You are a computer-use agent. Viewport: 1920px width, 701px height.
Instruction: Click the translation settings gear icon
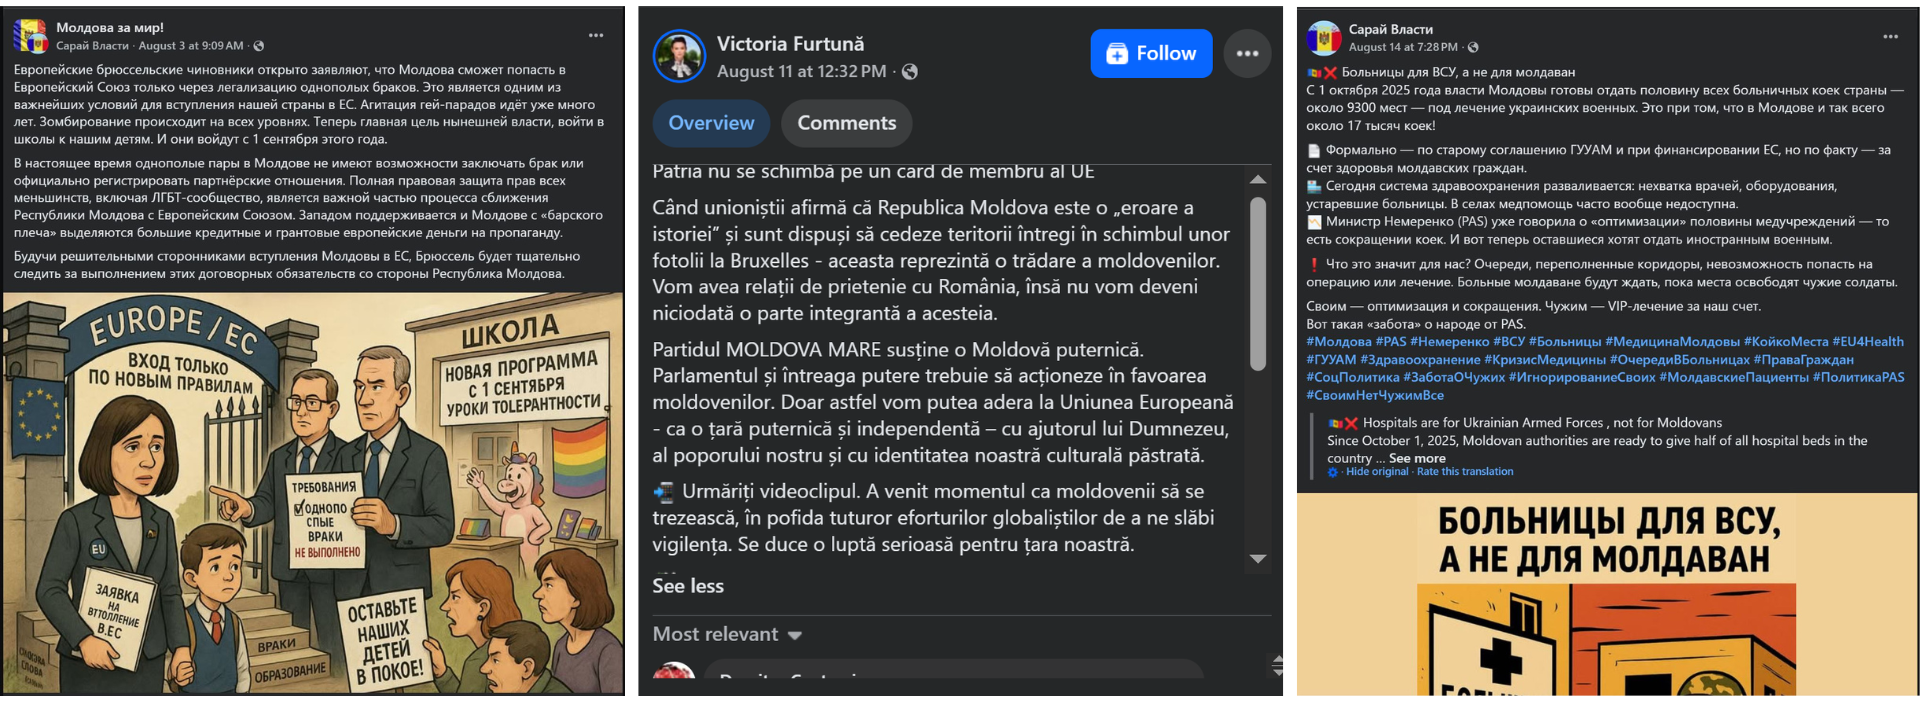pos(1333,472)
